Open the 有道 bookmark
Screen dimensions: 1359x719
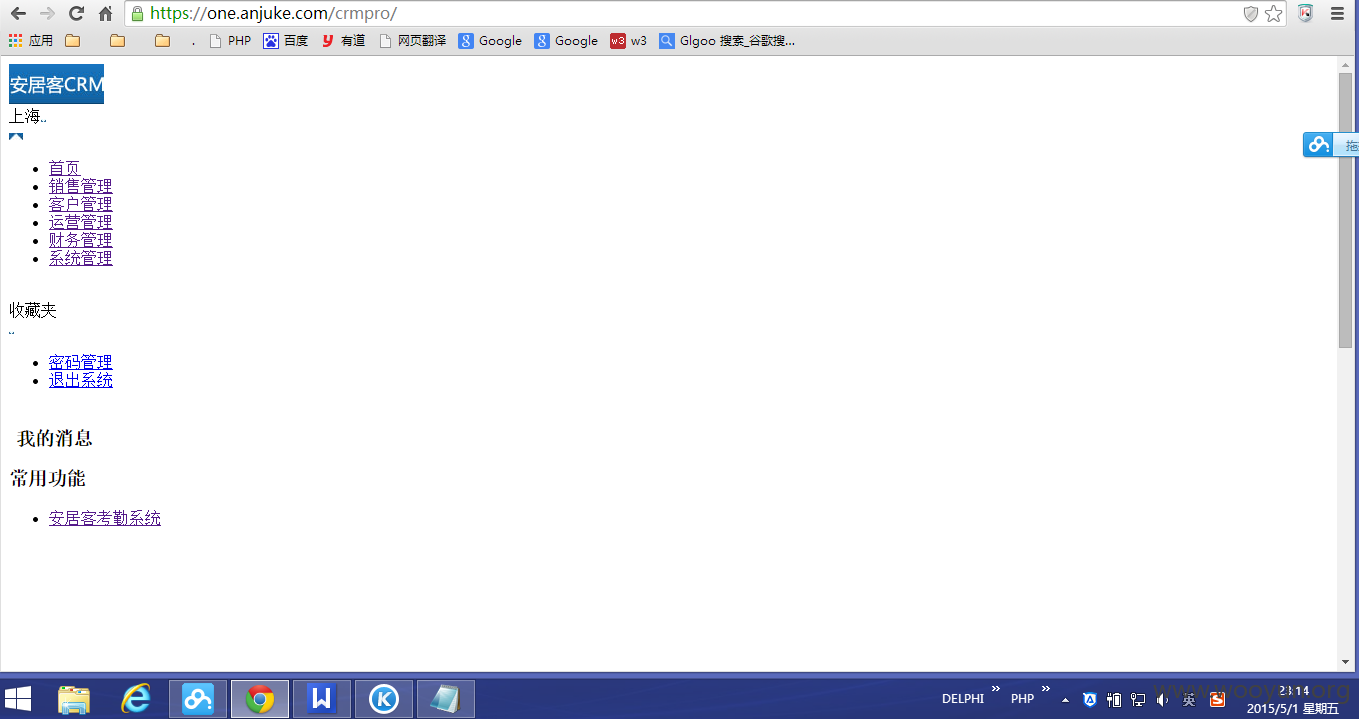pos(343,41)
